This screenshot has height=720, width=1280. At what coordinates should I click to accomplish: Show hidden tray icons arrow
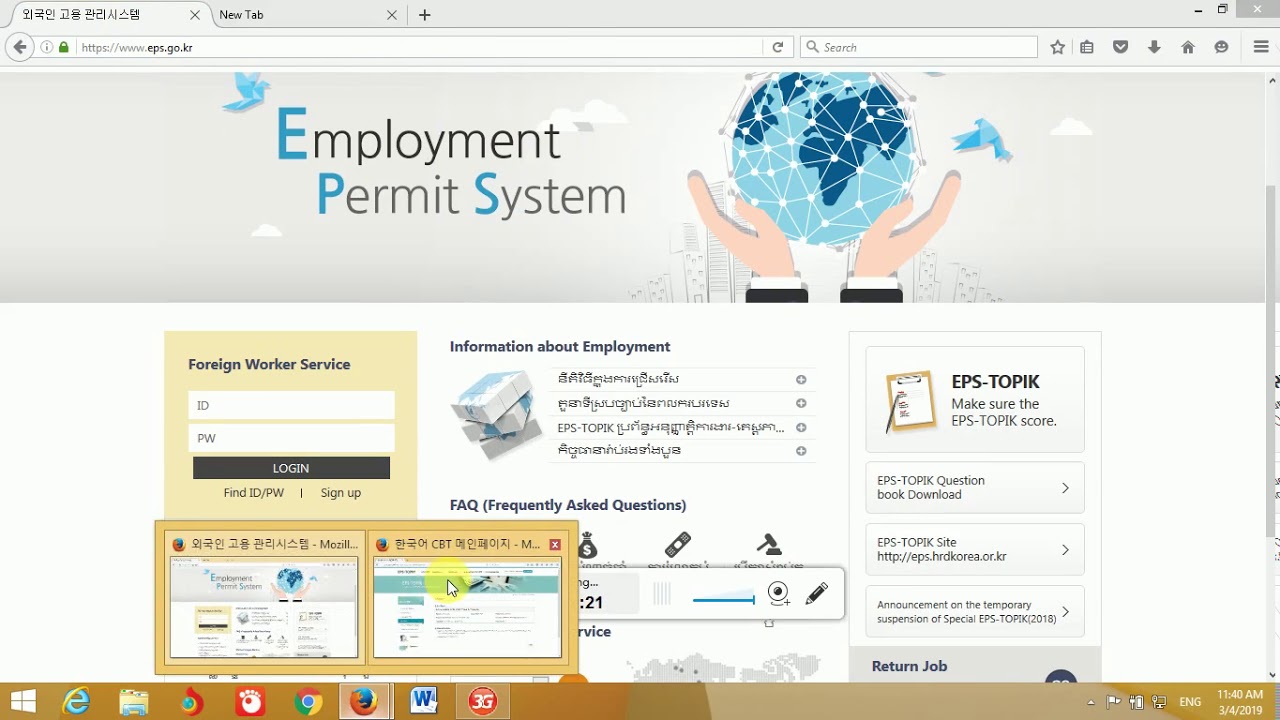[1091, 702]
